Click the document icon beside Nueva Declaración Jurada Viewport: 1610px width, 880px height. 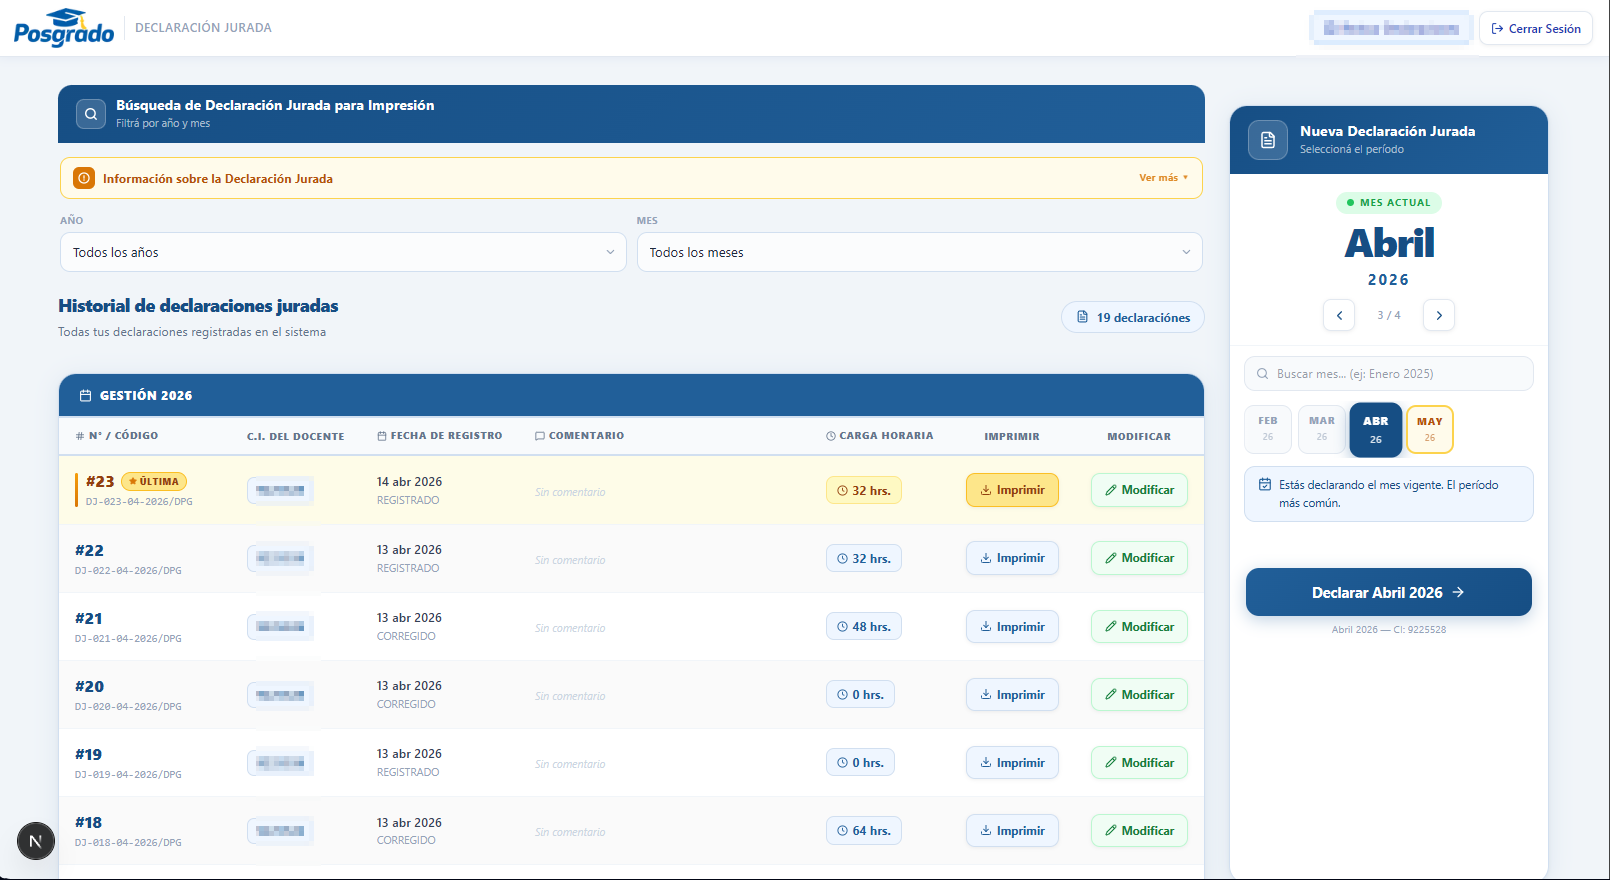(x=1268, y=140)
